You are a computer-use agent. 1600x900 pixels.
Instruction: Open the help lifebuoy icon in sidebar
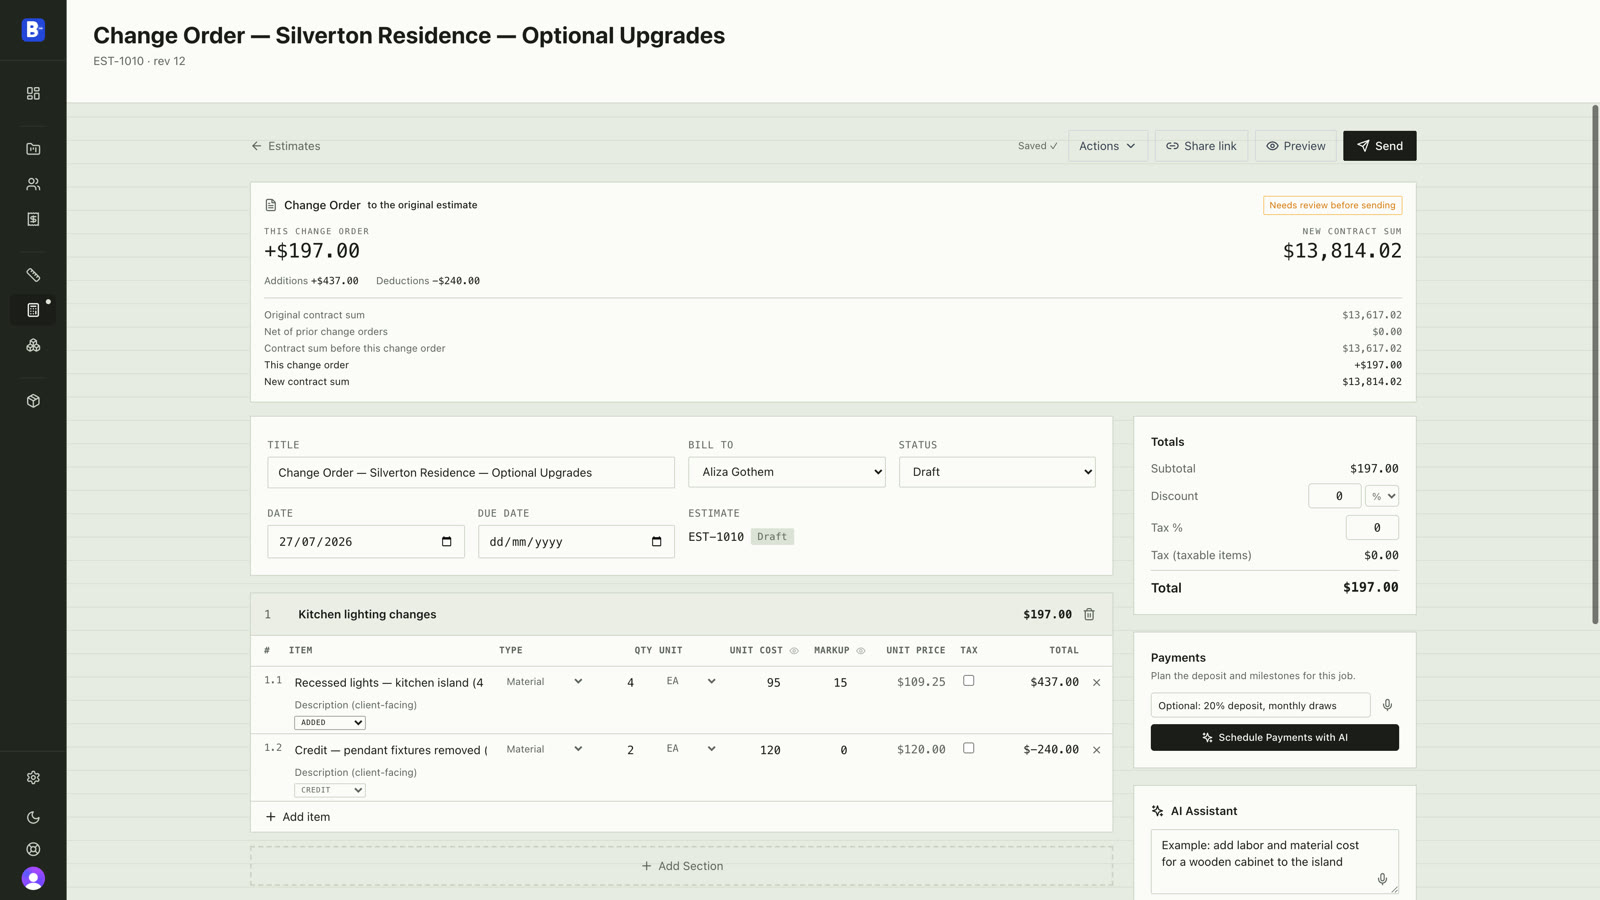pyautogui.click(x=33, y=849)
